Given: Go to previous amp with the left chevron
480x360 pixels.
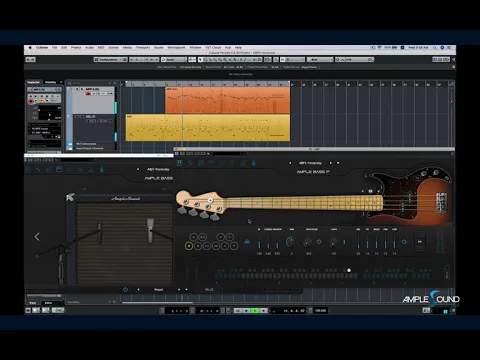Looking at the screenshot, I should click(37, 237).
